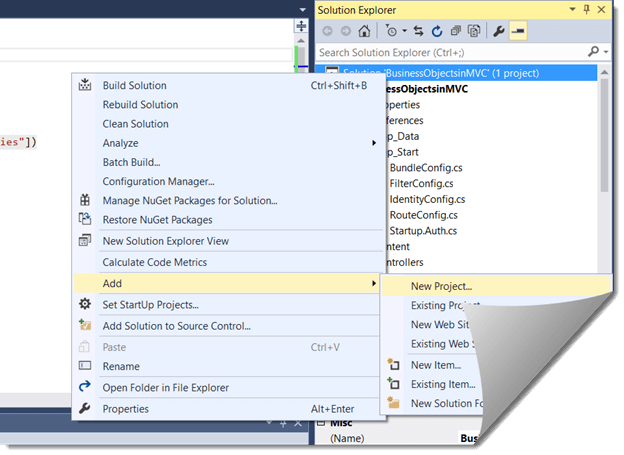Choose New Solution Explorer View

click(x=229, y=241)
